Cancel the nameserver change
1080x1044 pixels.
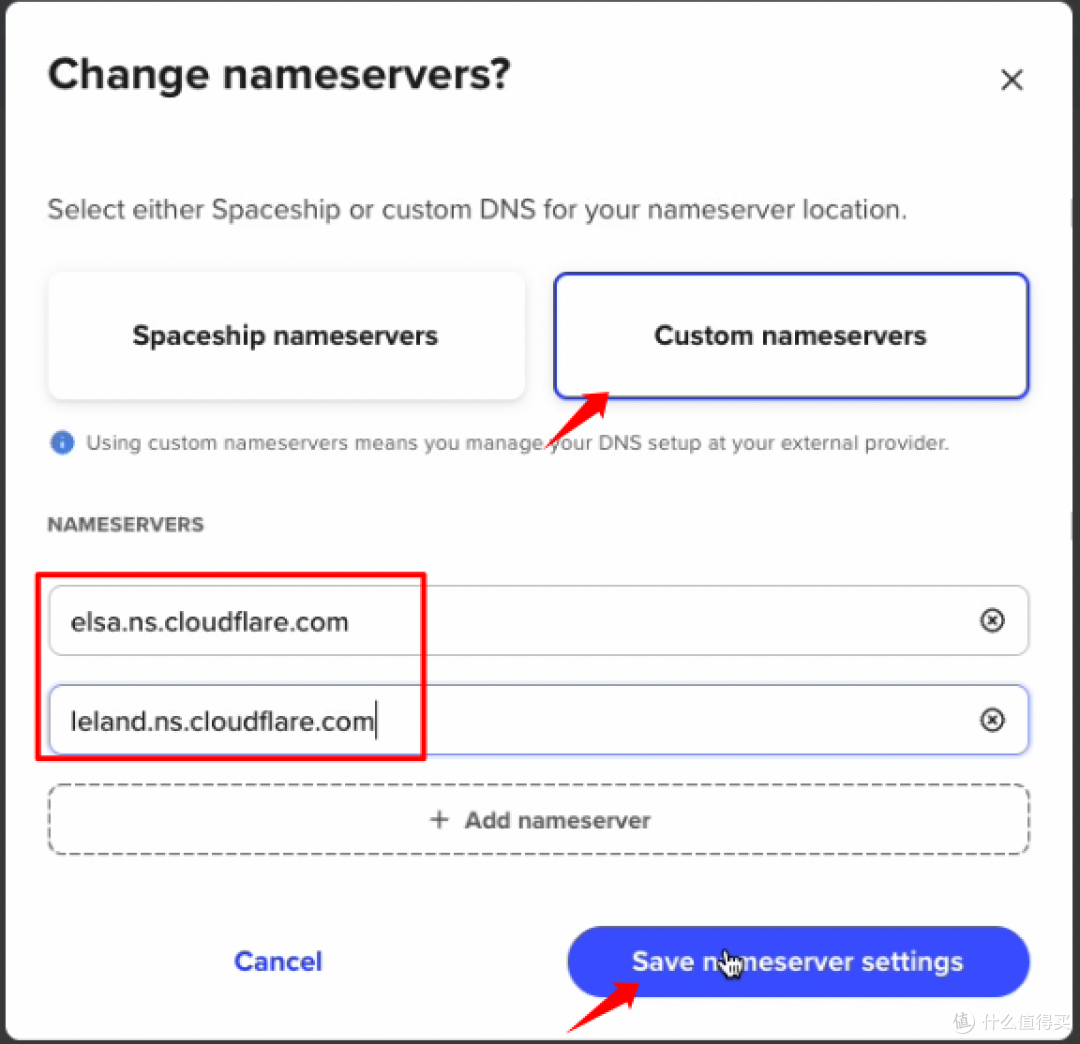278,961
